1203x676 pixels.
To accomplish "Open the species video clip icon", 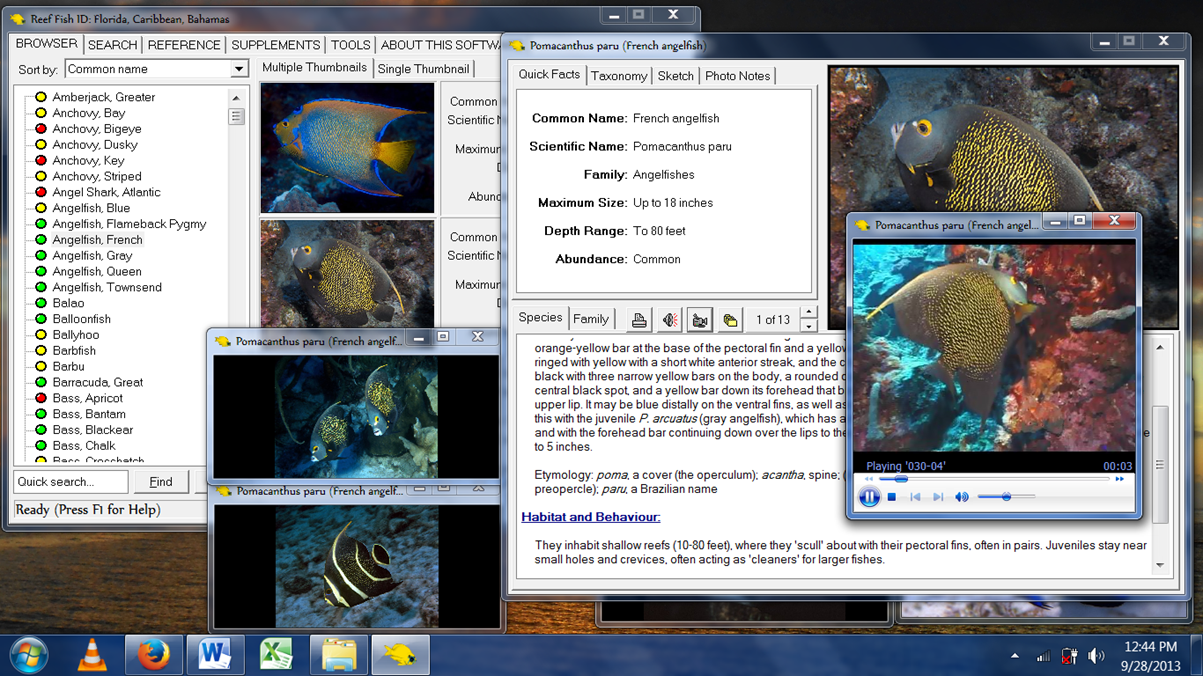I will 698,318.
